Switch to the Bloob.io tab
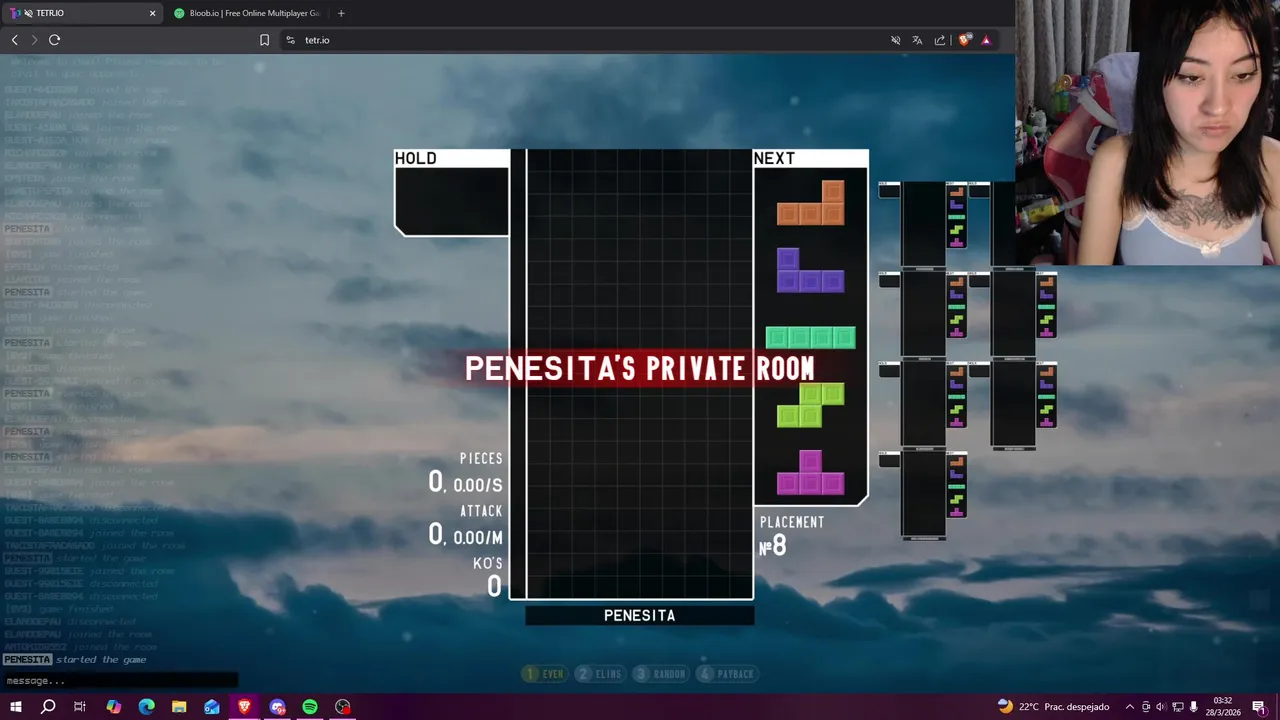Screen dimensions: 1280x720 click(x=249, y=13)
